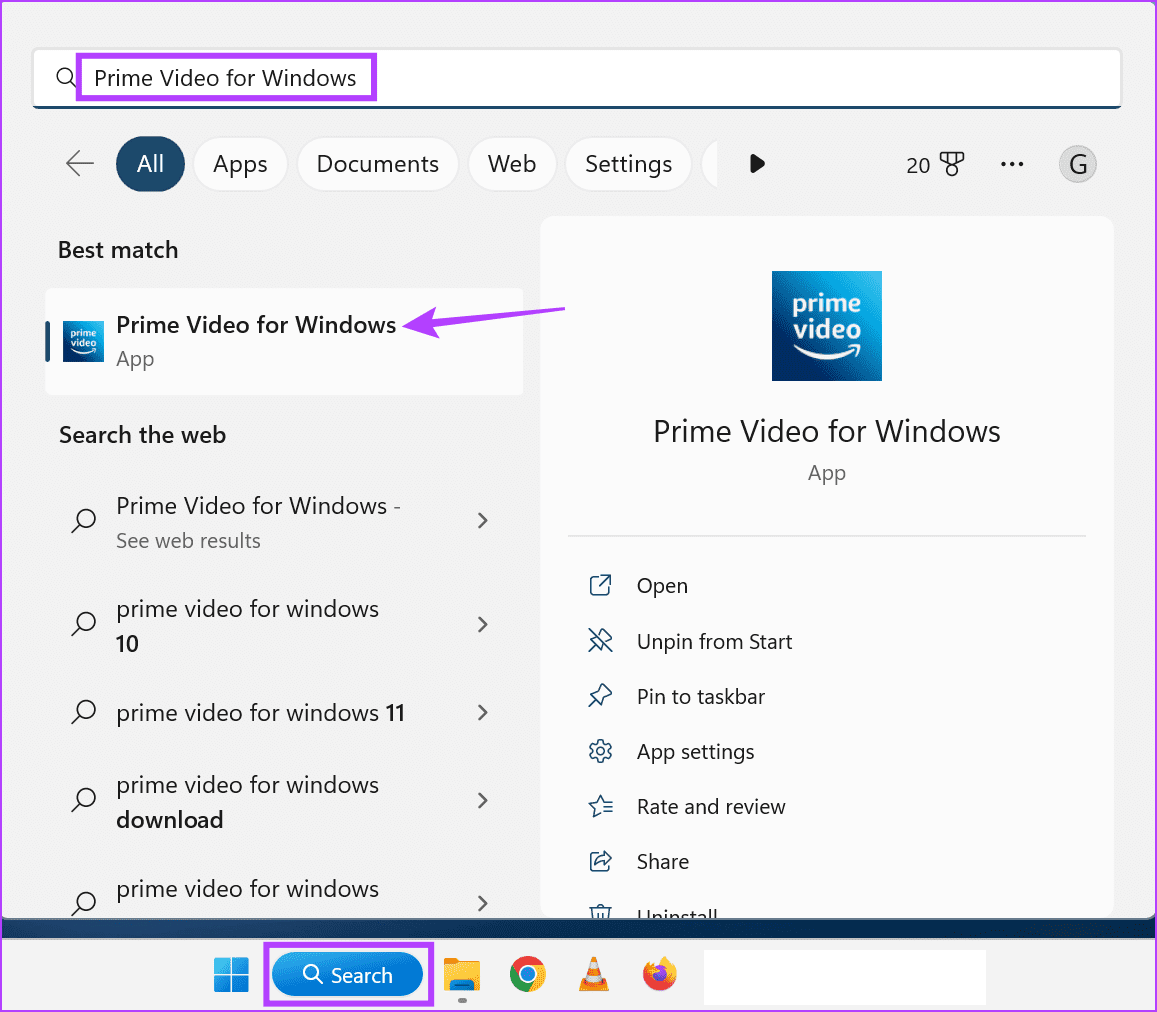This screenshot has width=1157, height=1012.
Task: Choose Pin to taskbar
Action: click(x=701, y=697)
